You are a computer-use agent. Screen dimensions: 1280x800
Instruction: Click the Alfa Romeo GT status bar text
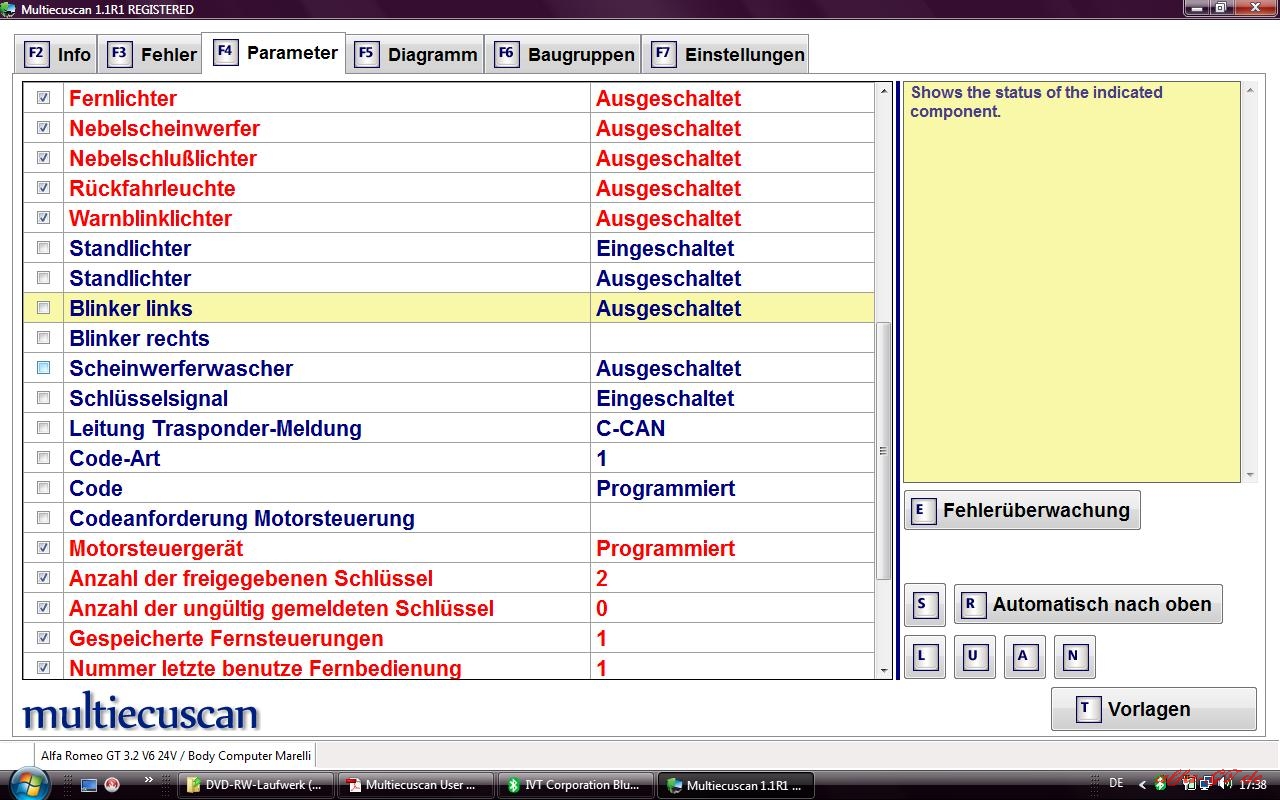pos(176,755)
